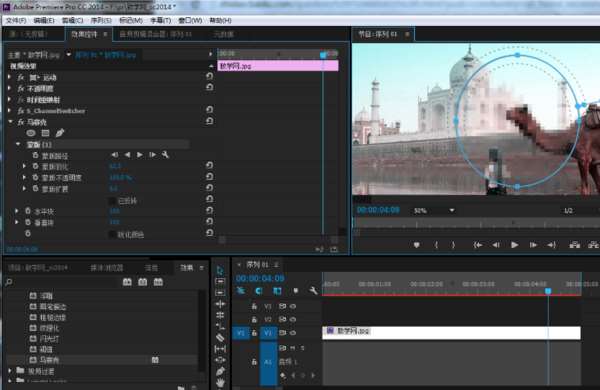Enable the Sharp Colors checkbox

[x=112, y=234]
